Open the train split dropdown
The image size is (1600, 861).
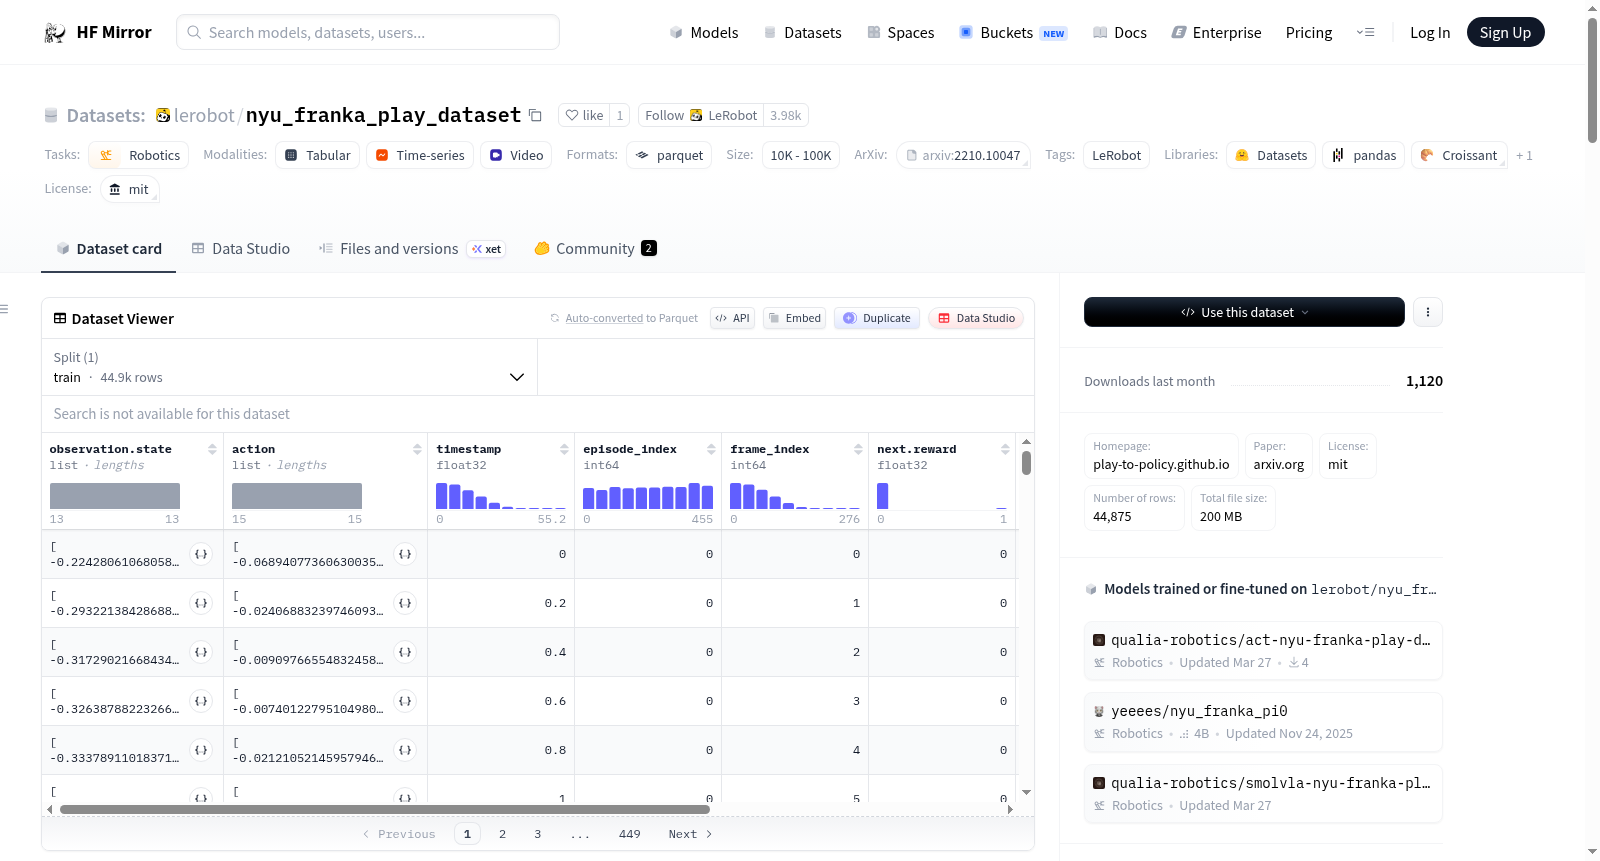289,367
